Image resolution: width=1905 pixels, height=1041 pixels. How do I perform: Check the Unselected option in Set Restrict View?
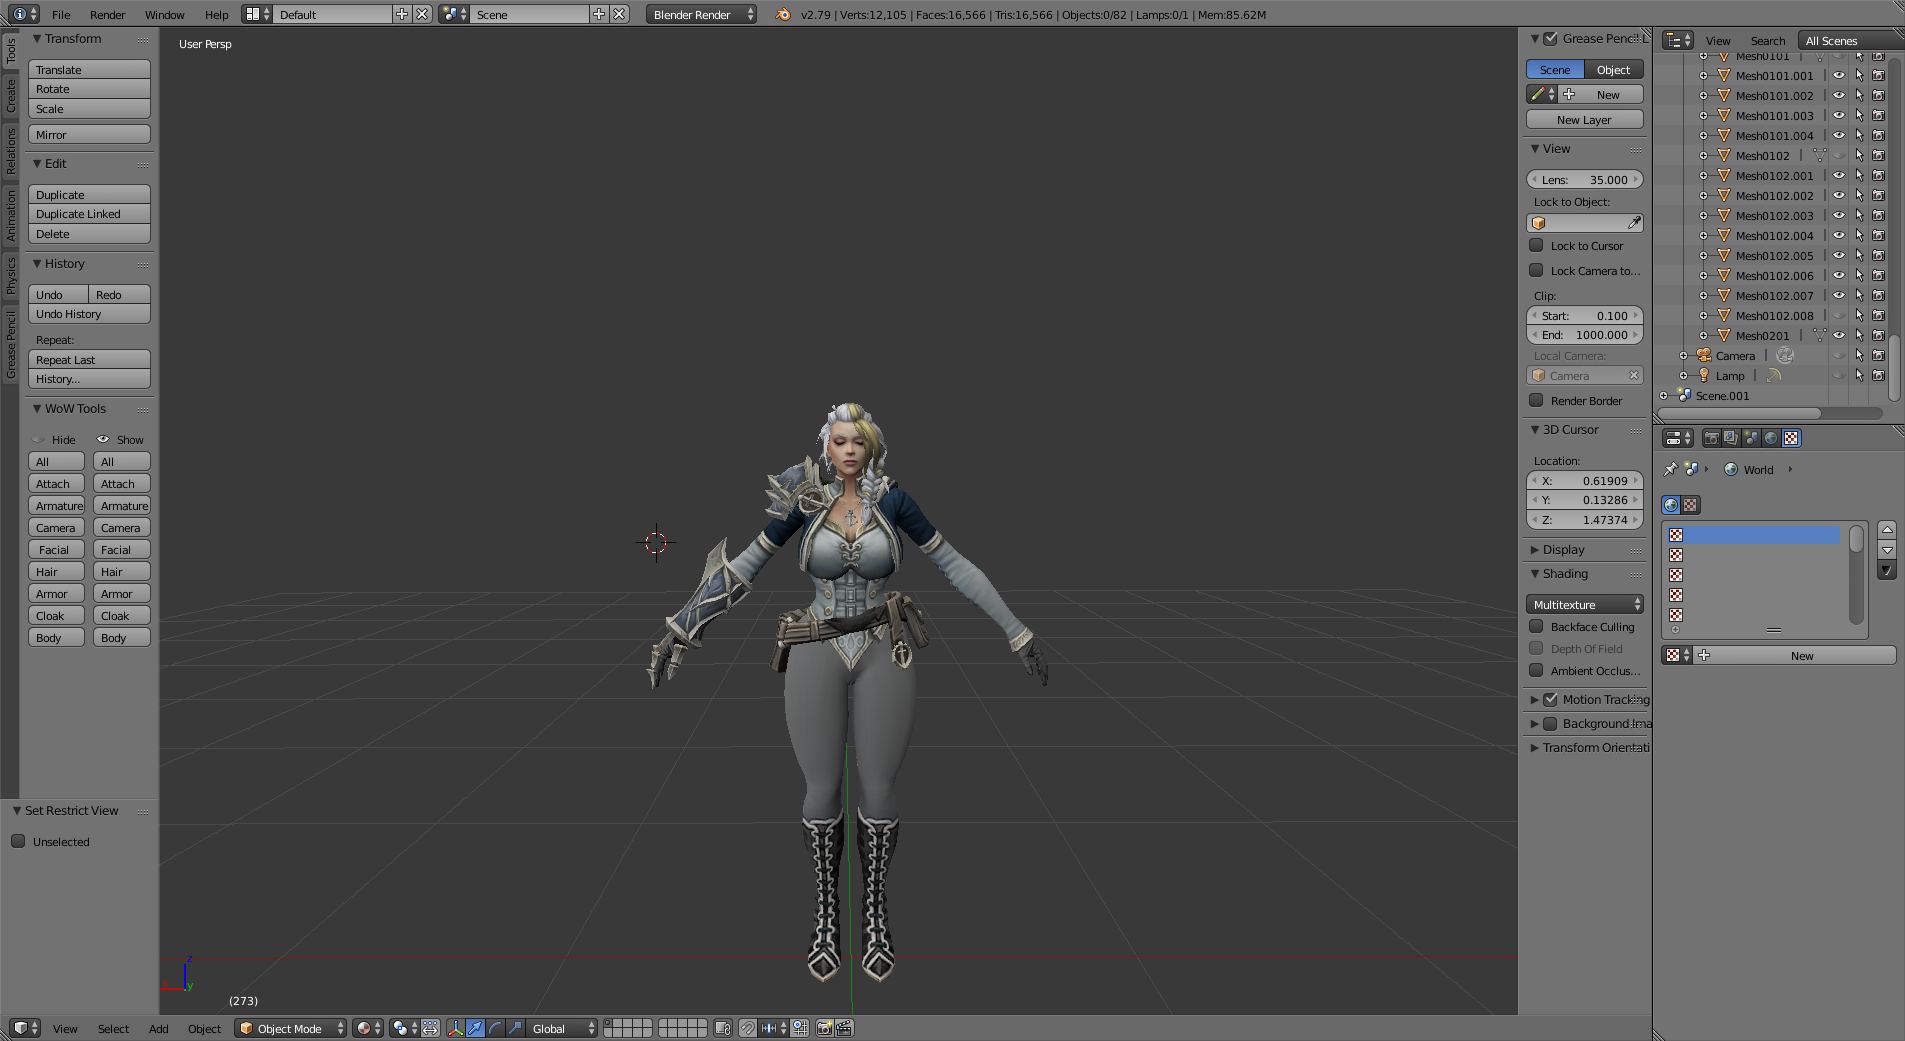click(18, 841)
